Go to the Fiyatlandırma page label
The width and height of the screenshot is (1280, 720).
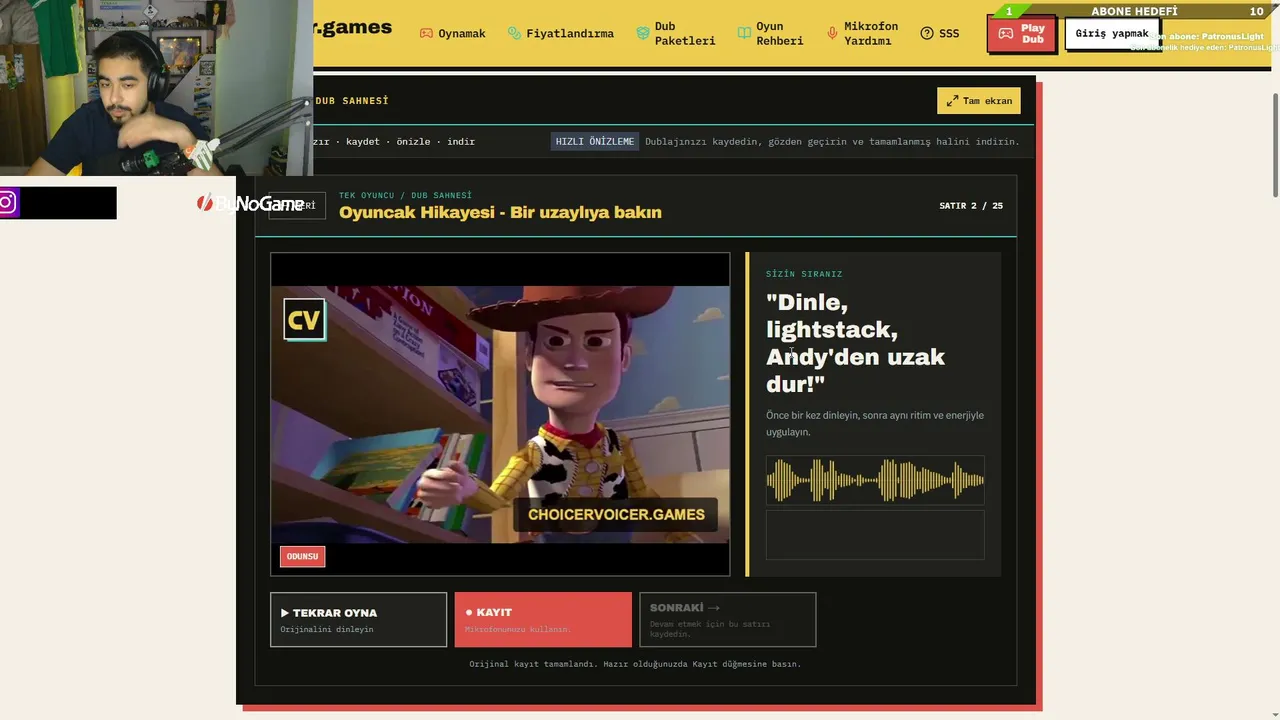point(570,33)
